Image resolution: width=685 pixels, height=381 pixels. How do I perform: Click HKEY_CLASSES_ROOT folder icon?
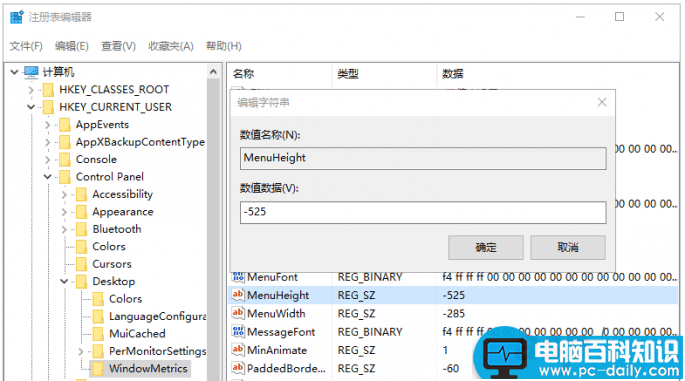(48, 90)
